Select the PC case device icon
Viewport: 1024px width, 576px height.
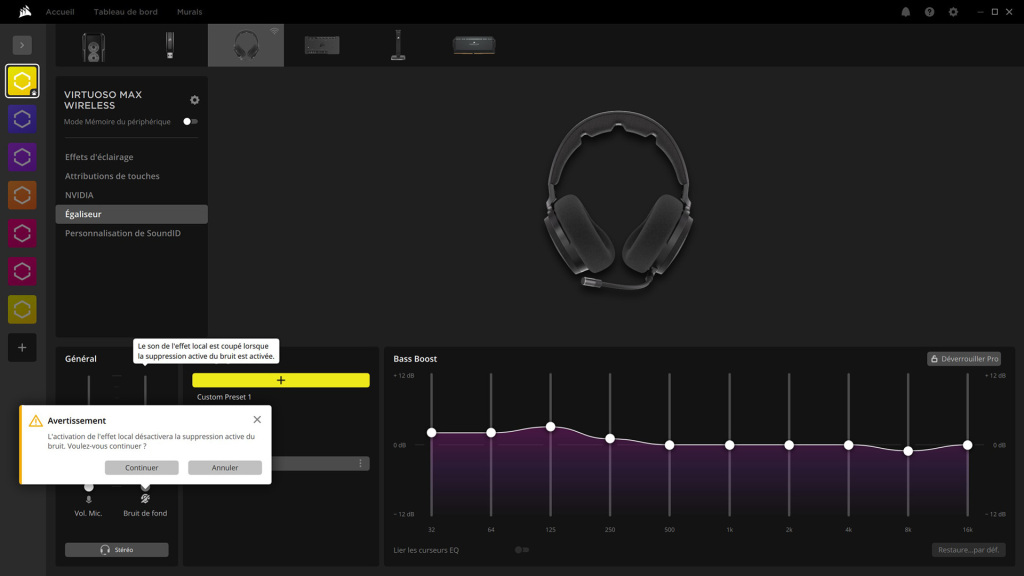pos(93,46)
